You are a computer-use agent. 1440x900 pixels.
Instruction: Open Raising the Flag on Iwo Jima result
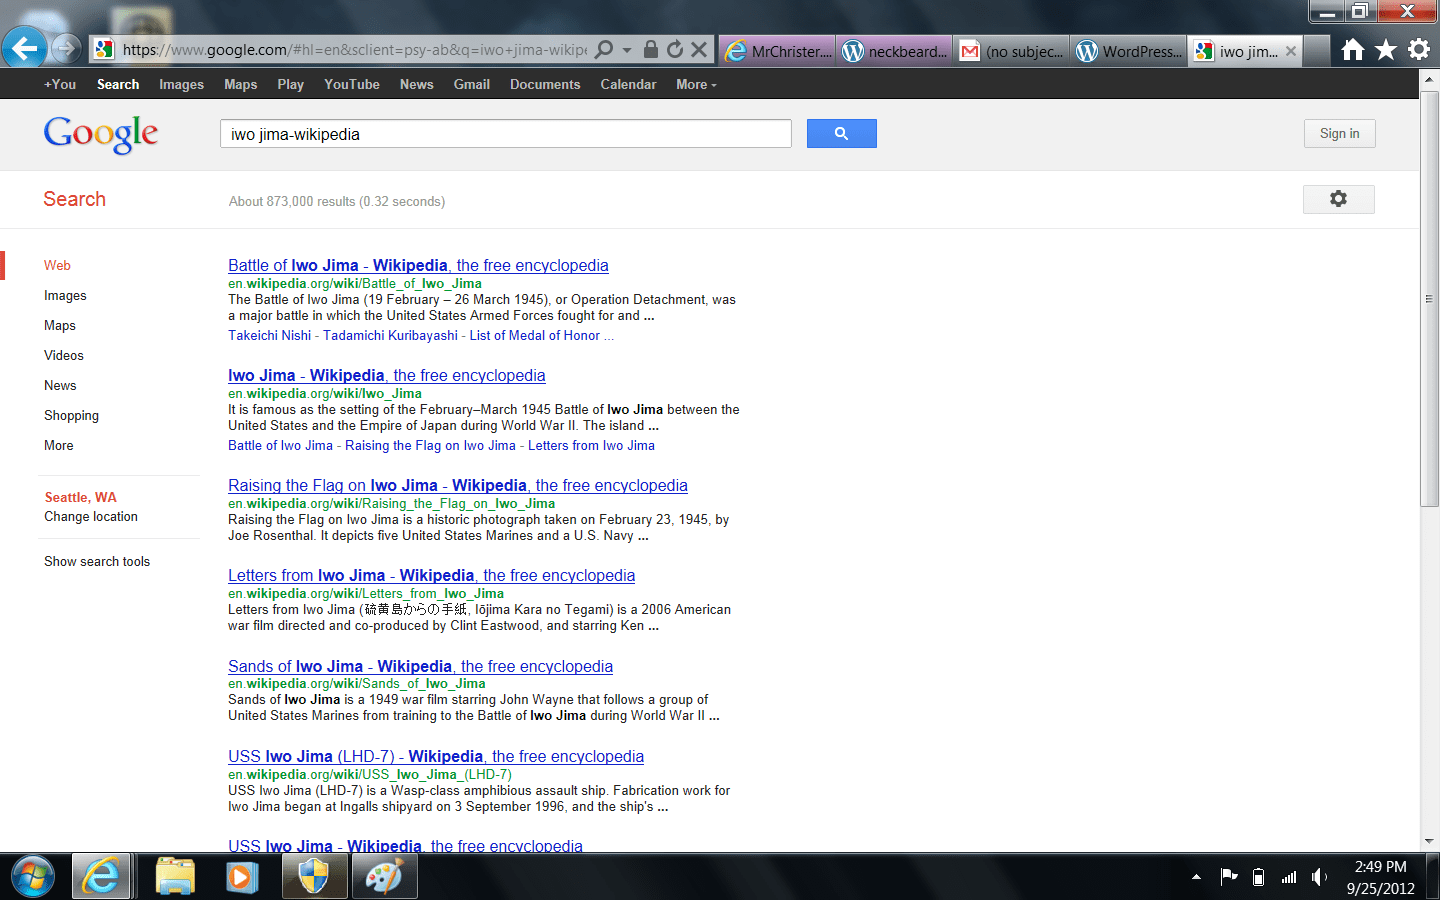(x=458, y=485)
